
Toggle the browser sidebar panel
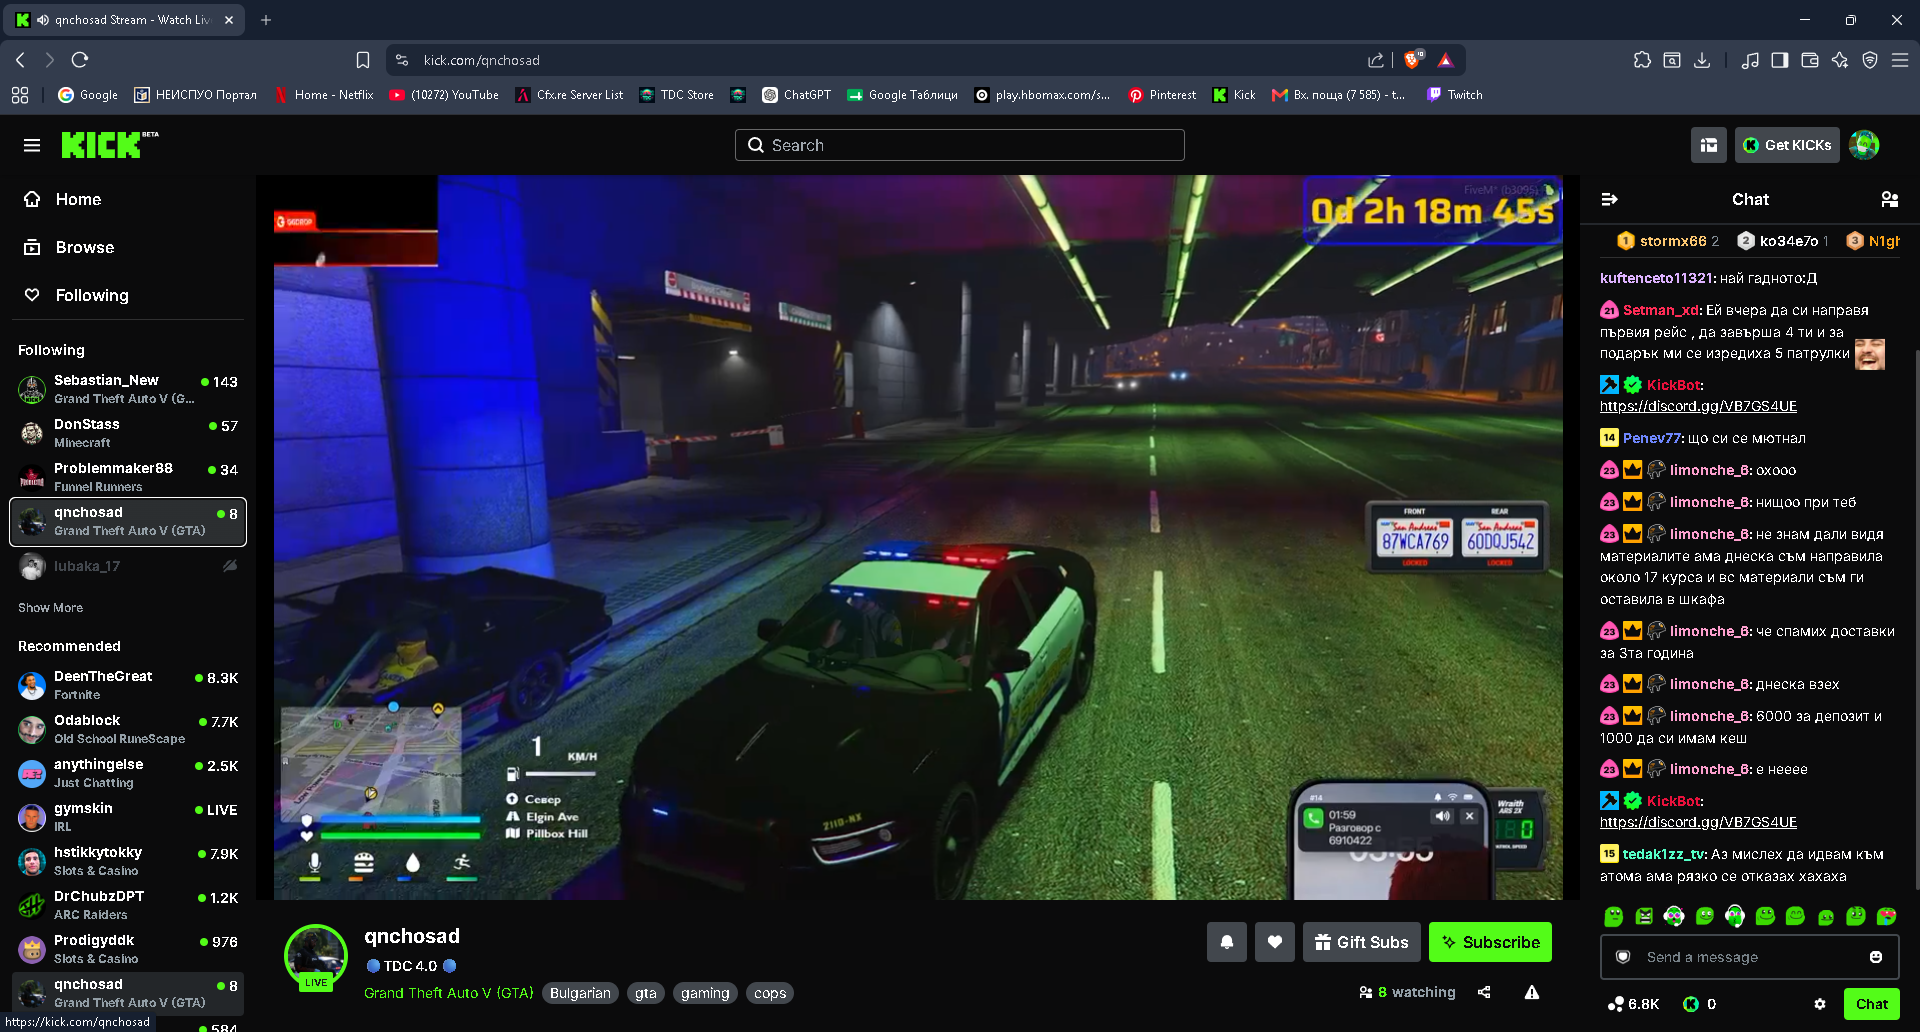pyautogui.click(x=1780, y=60)
